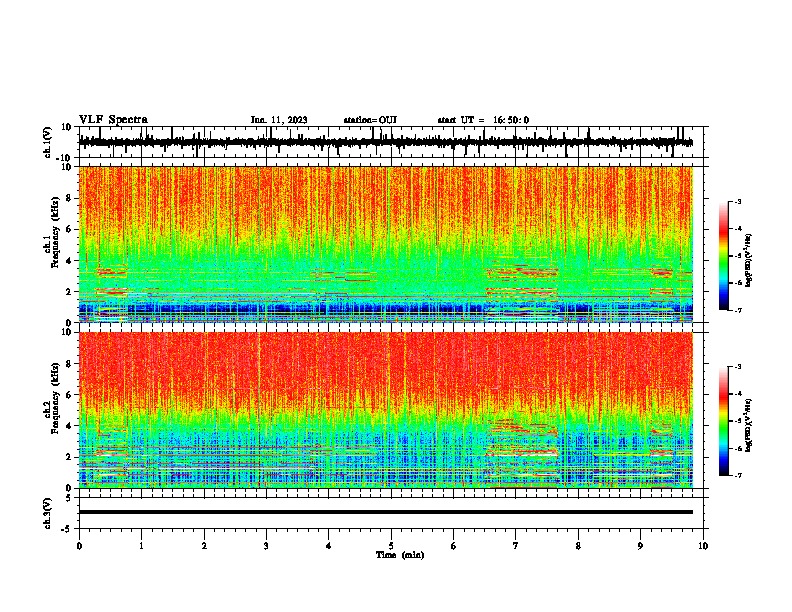Click inside the ch.2 spectrogram plot

point(385,410)
